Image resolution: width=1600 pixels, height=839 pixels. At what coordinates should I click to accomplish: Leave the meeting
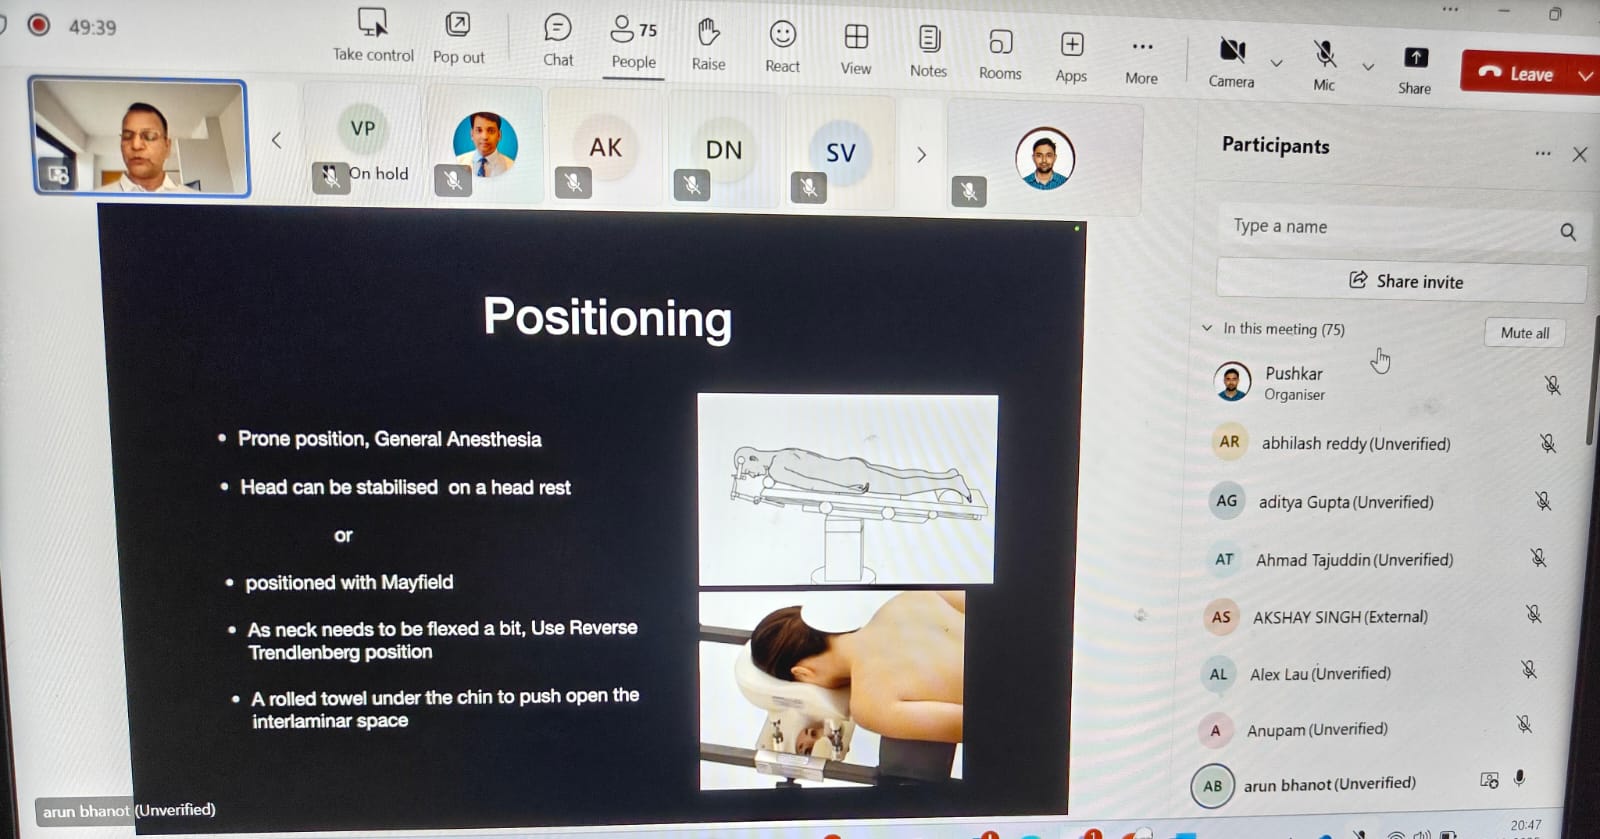(x=1516, y=72)
